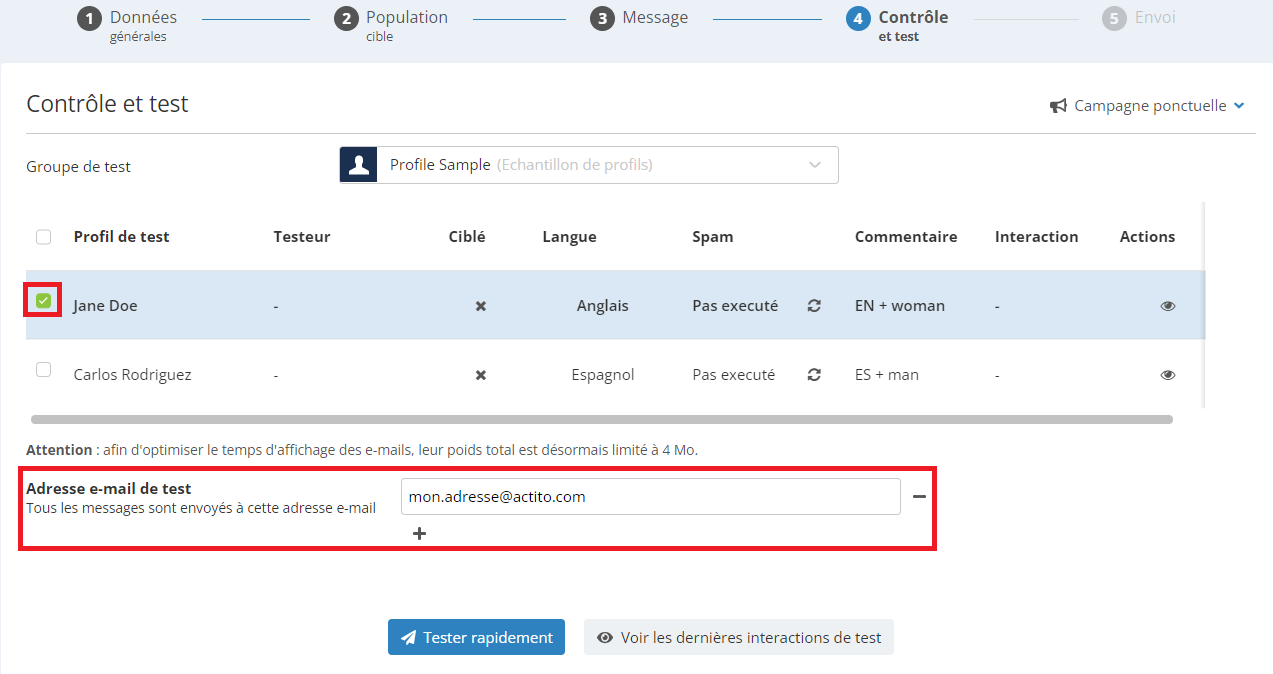Screen dimensions: 1273x674
Task: Preview message for Carlos Rodriguez via eye icon
Action: coord(1168,375)
